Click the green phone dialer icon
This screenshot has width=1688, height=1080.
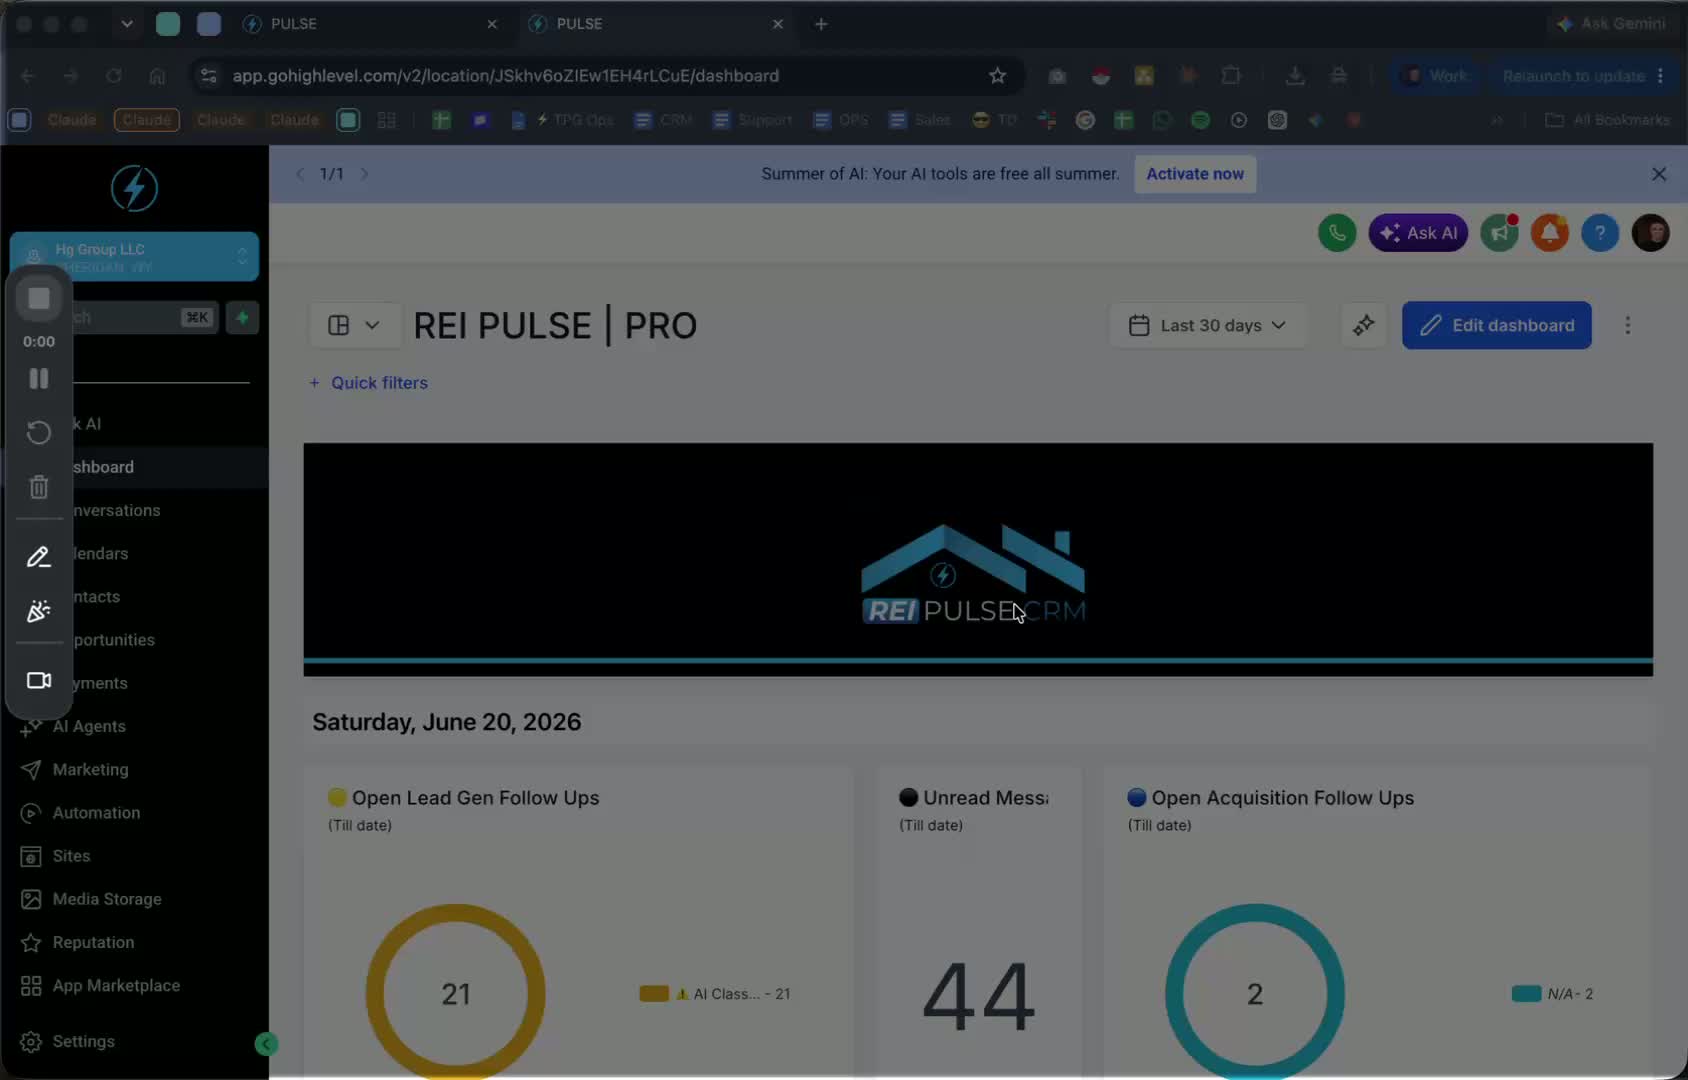point(1337,233)
